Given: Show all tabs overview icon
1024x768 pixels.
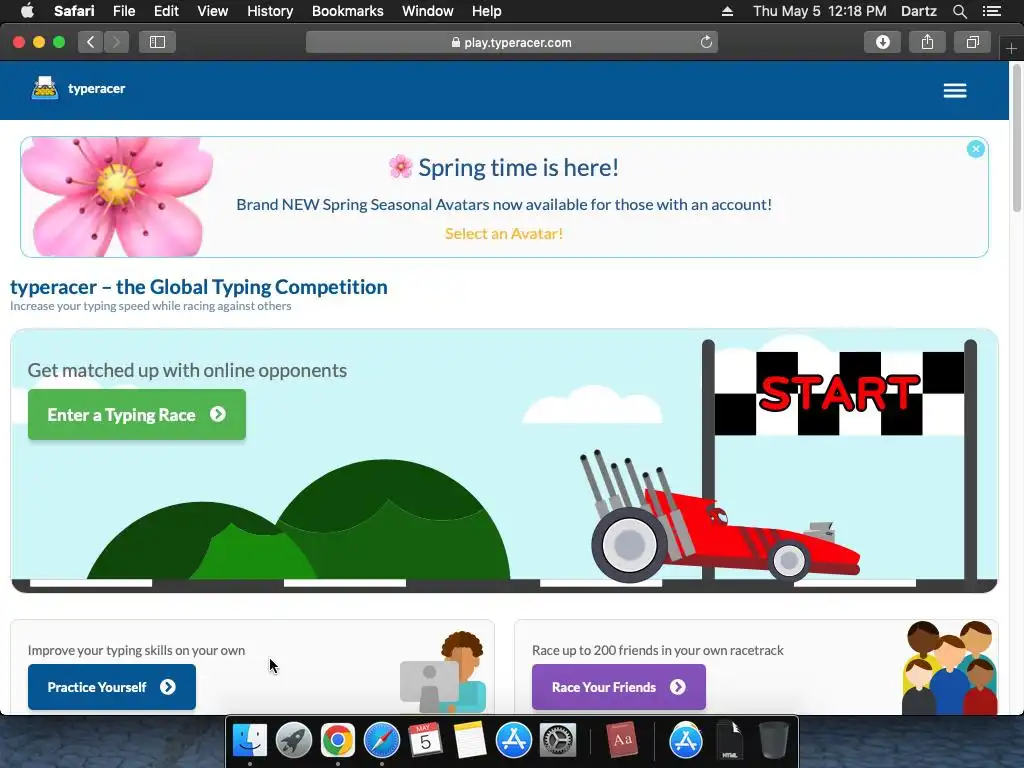Looking at the screenshot, I should point(972,42).
